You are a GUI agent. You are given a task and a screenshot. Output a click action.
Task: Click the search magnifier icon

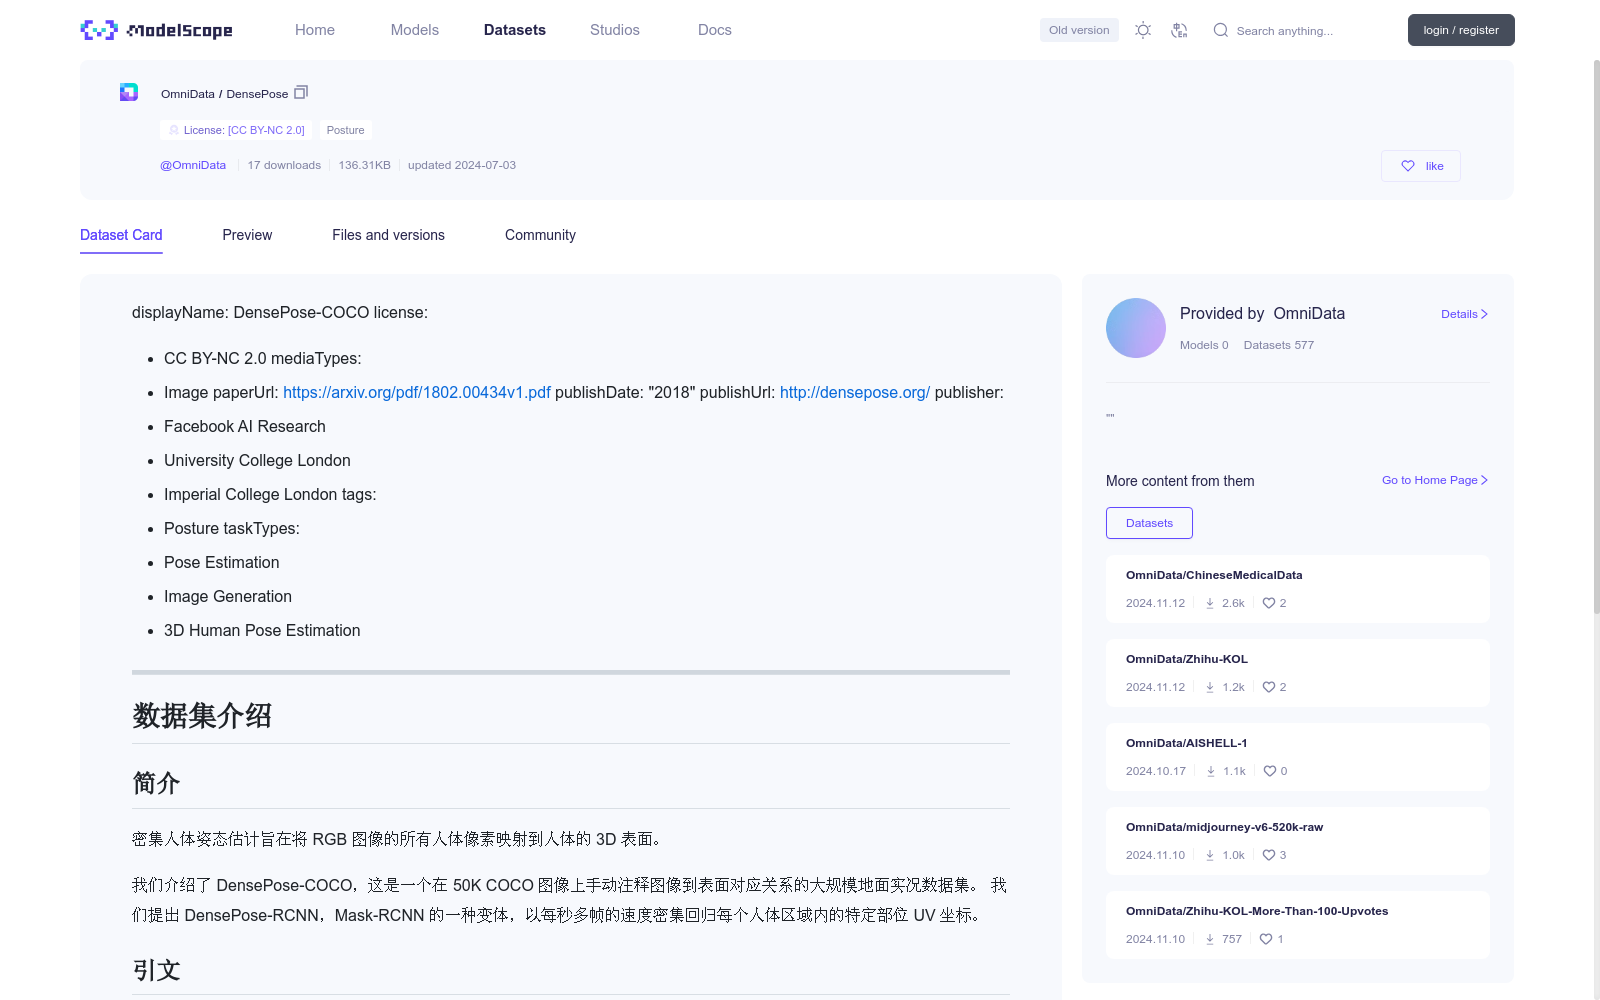click(x=1220, y=30)
